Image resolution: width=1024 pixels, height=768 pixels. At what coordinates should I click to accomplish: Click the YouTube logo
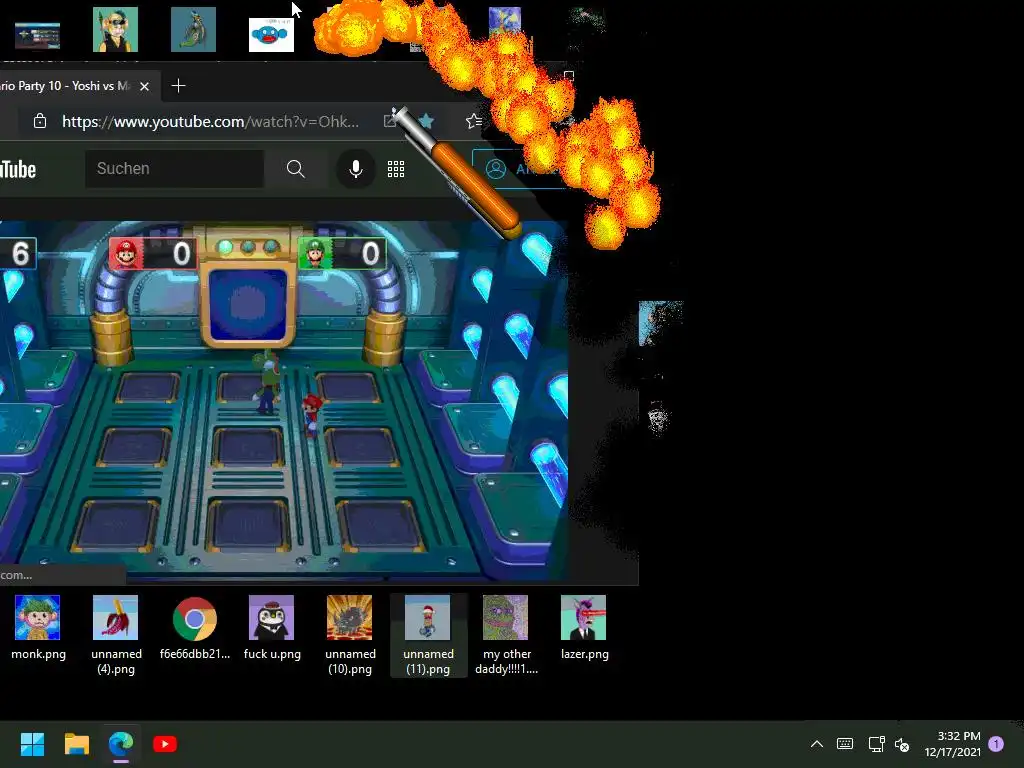(x=18, y=169)
